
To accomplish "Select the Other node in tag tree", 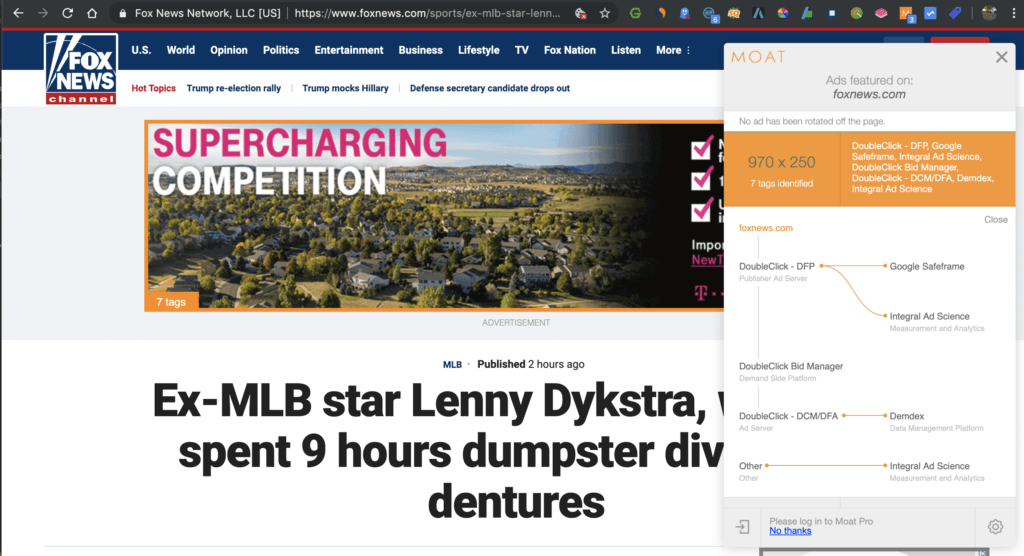I will click(750, 466).
